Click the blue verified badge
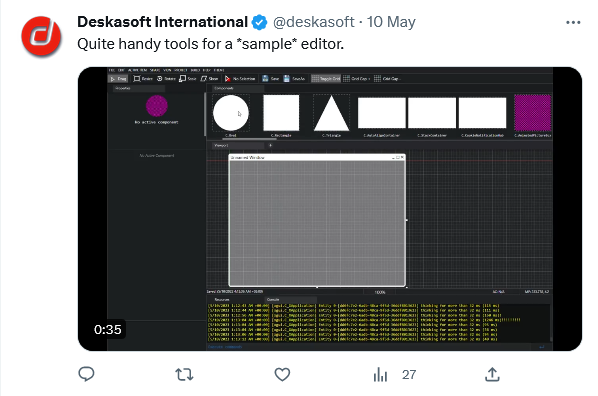Image resolution: width=598 pixels, height=396 pixels. click(259, 23)
